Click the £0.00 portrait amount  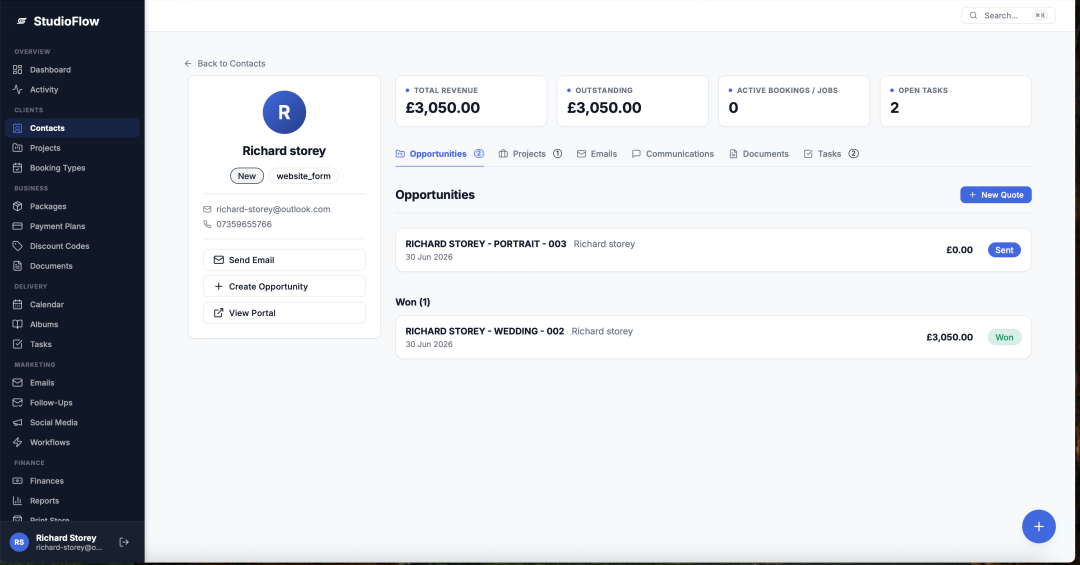click(x=959, y=250)
